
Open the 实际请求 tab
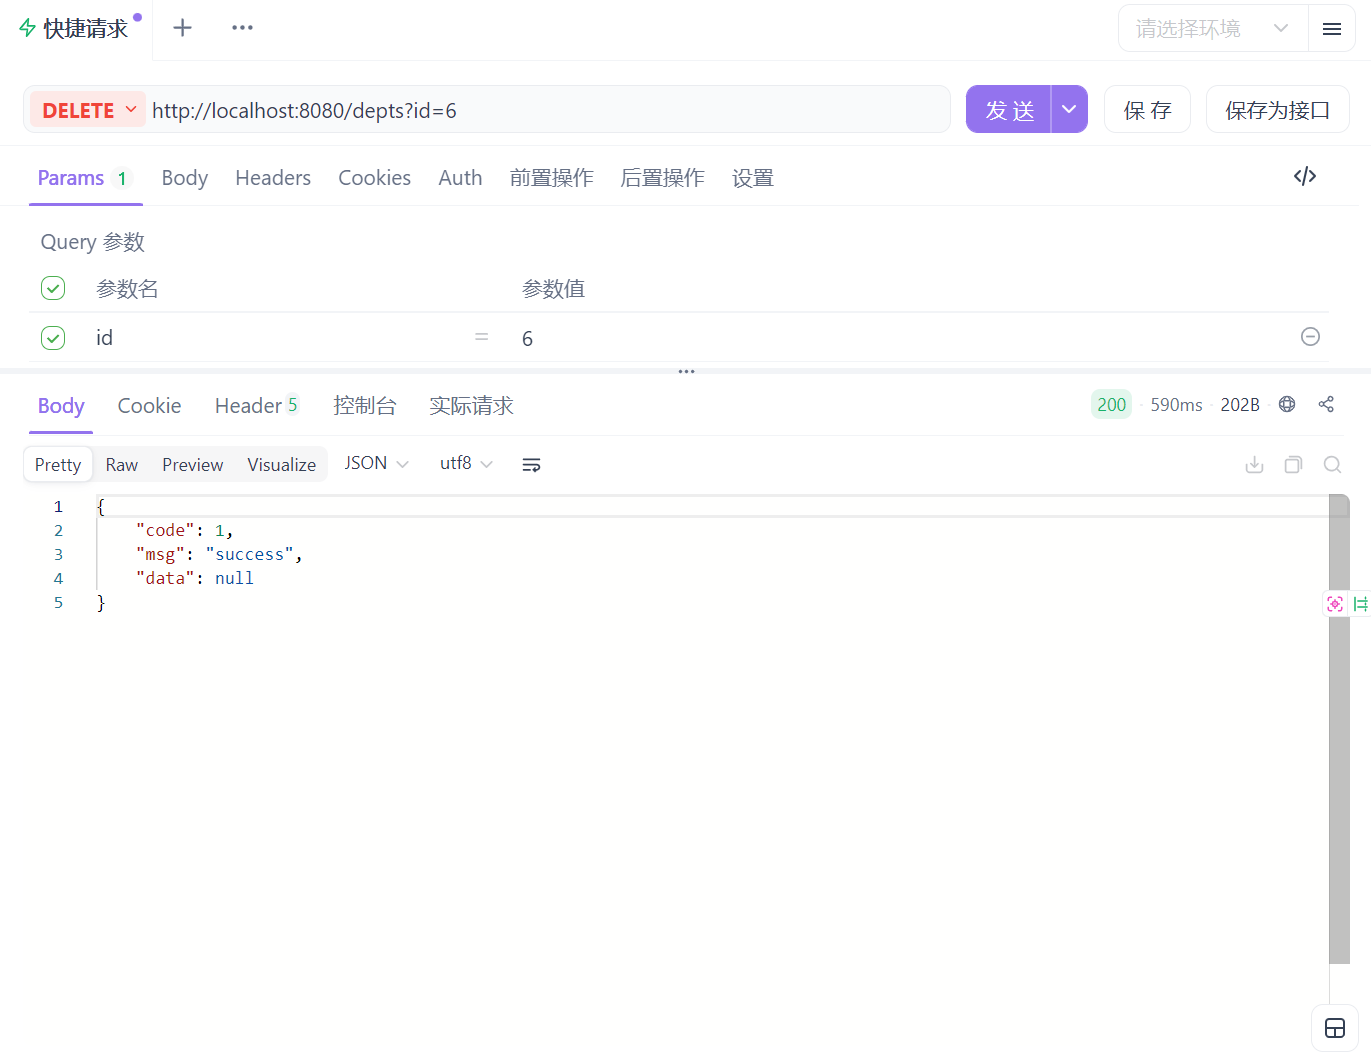pos(471,406)
